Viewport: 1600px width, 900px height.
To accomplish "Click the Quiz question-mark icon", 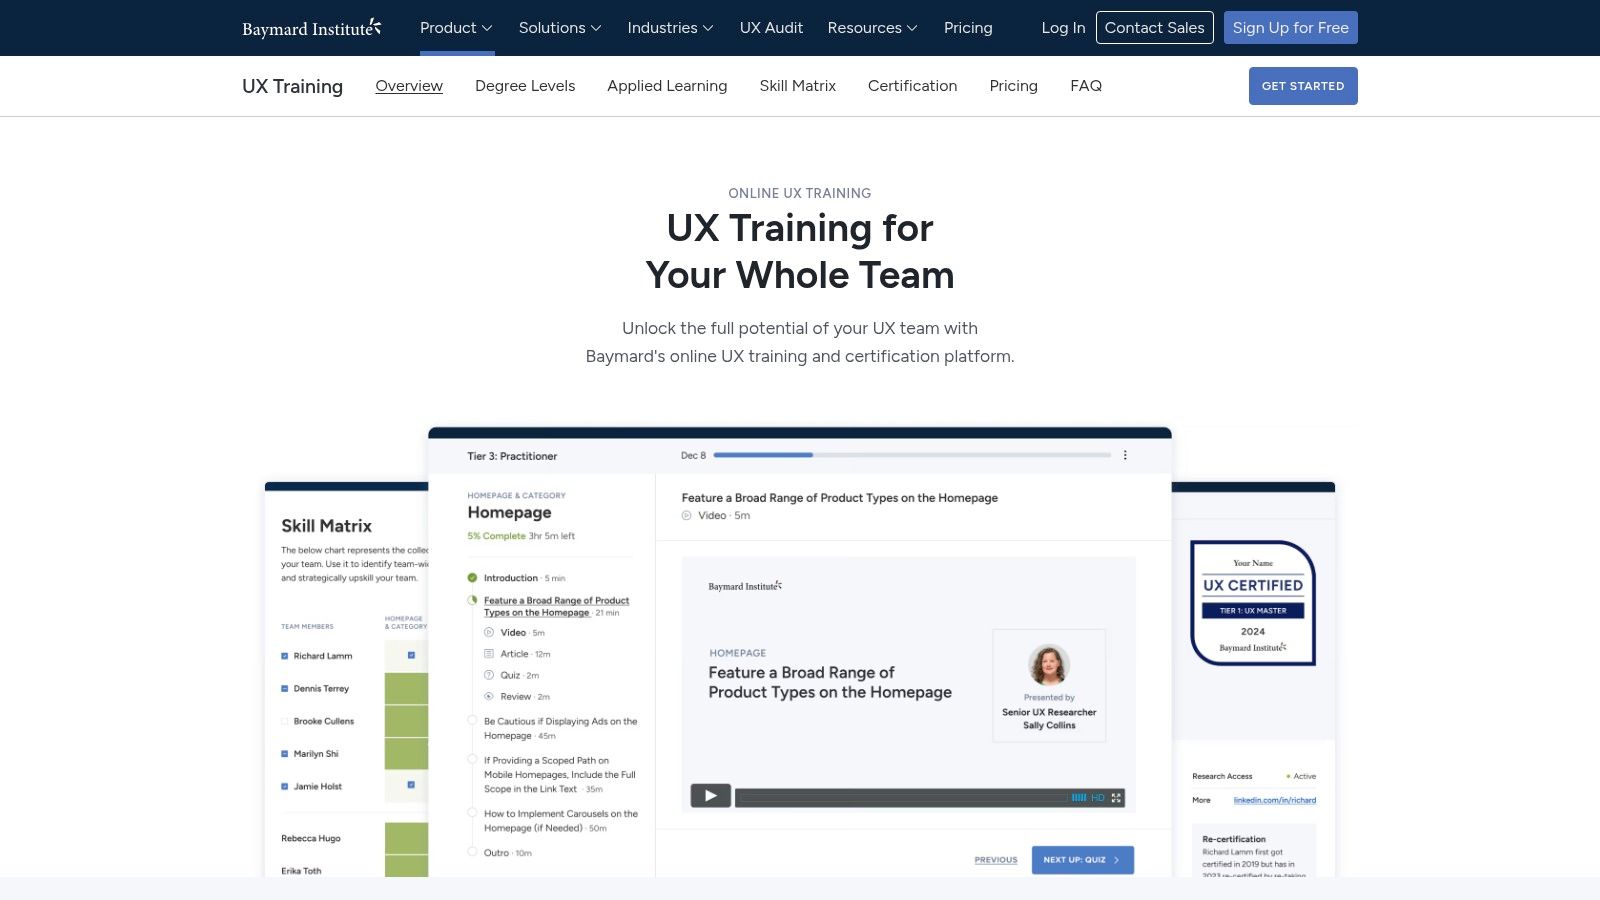I will tap(489, 675).
